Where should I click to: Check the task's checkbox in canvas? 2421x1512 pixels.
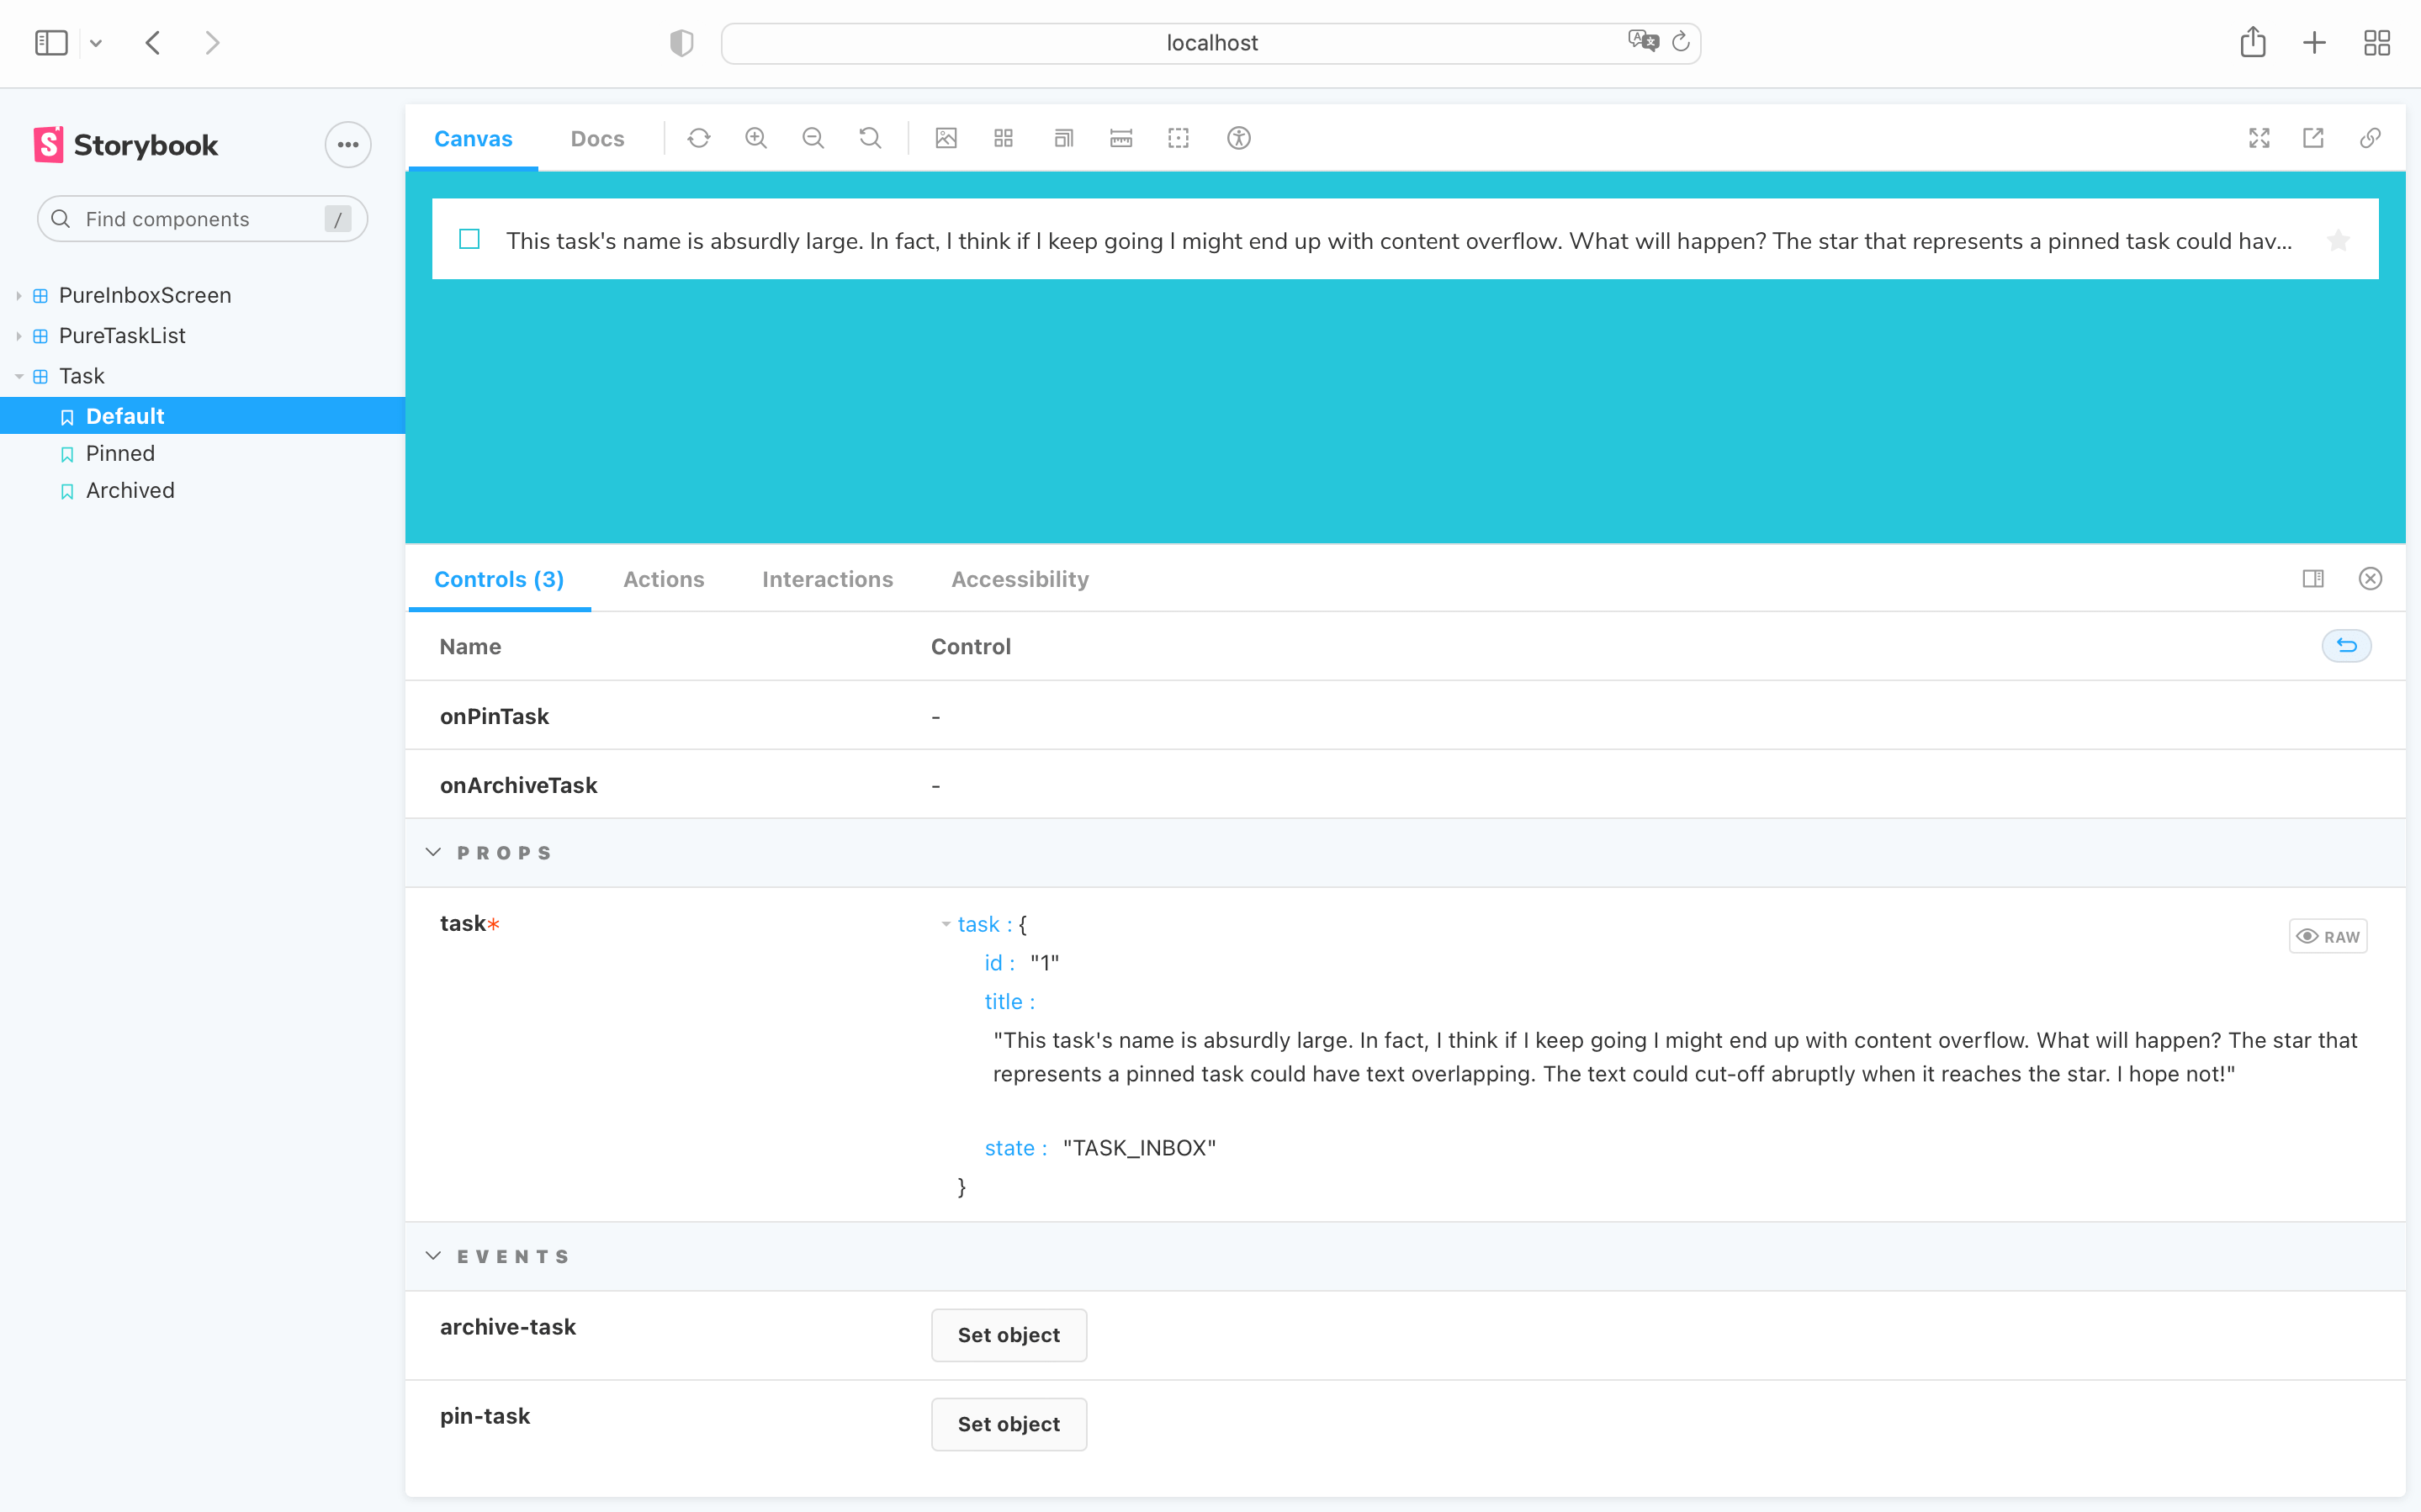(469, 240)
